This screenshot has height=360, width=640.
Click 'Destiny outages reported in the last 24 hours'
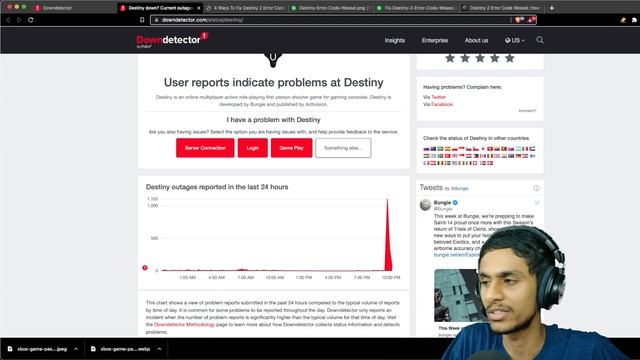(217, 187)
